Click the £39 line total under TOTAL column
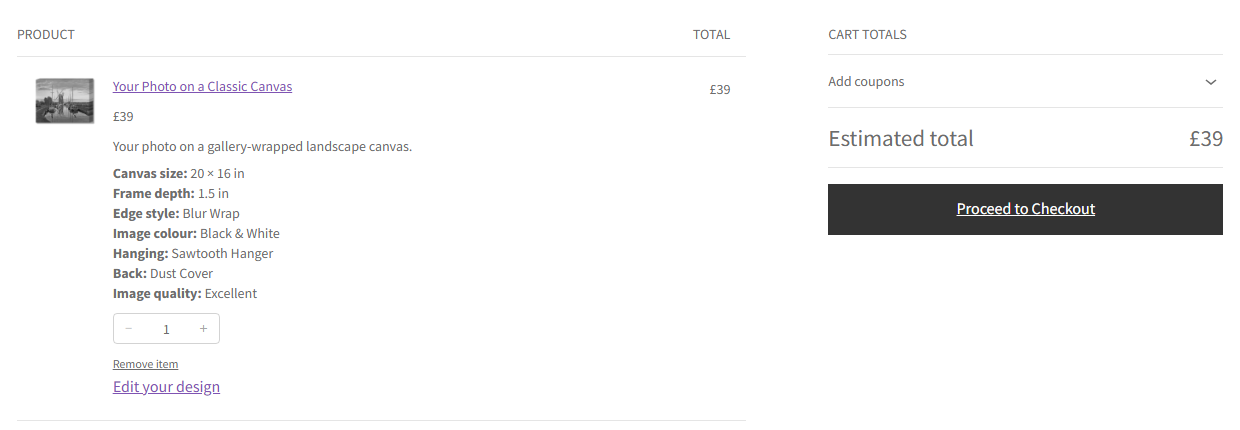This screenshot has width=1240, height=430. point(720,89)
